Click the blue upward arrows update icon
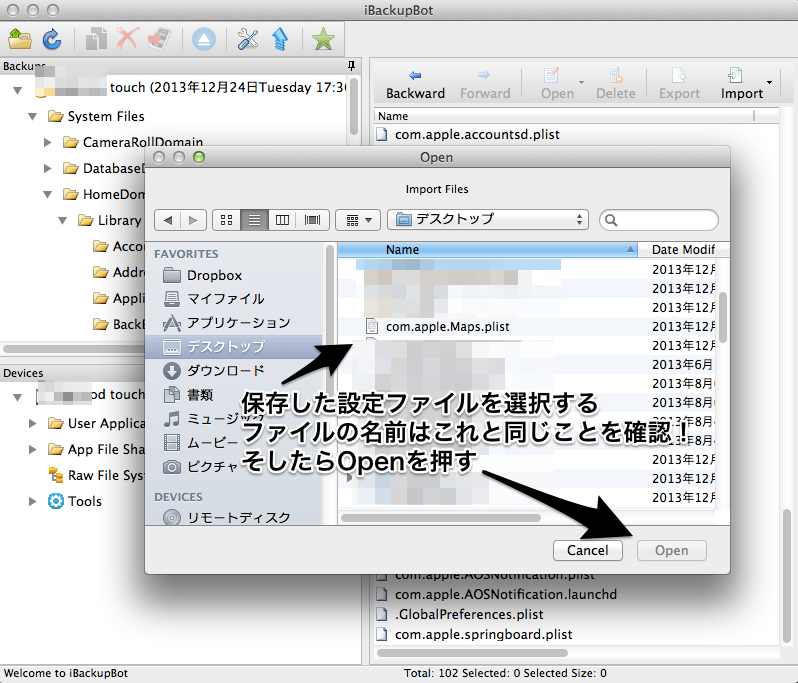The height and width of the screenshot is (683, 798). click(x=279, y=39)
